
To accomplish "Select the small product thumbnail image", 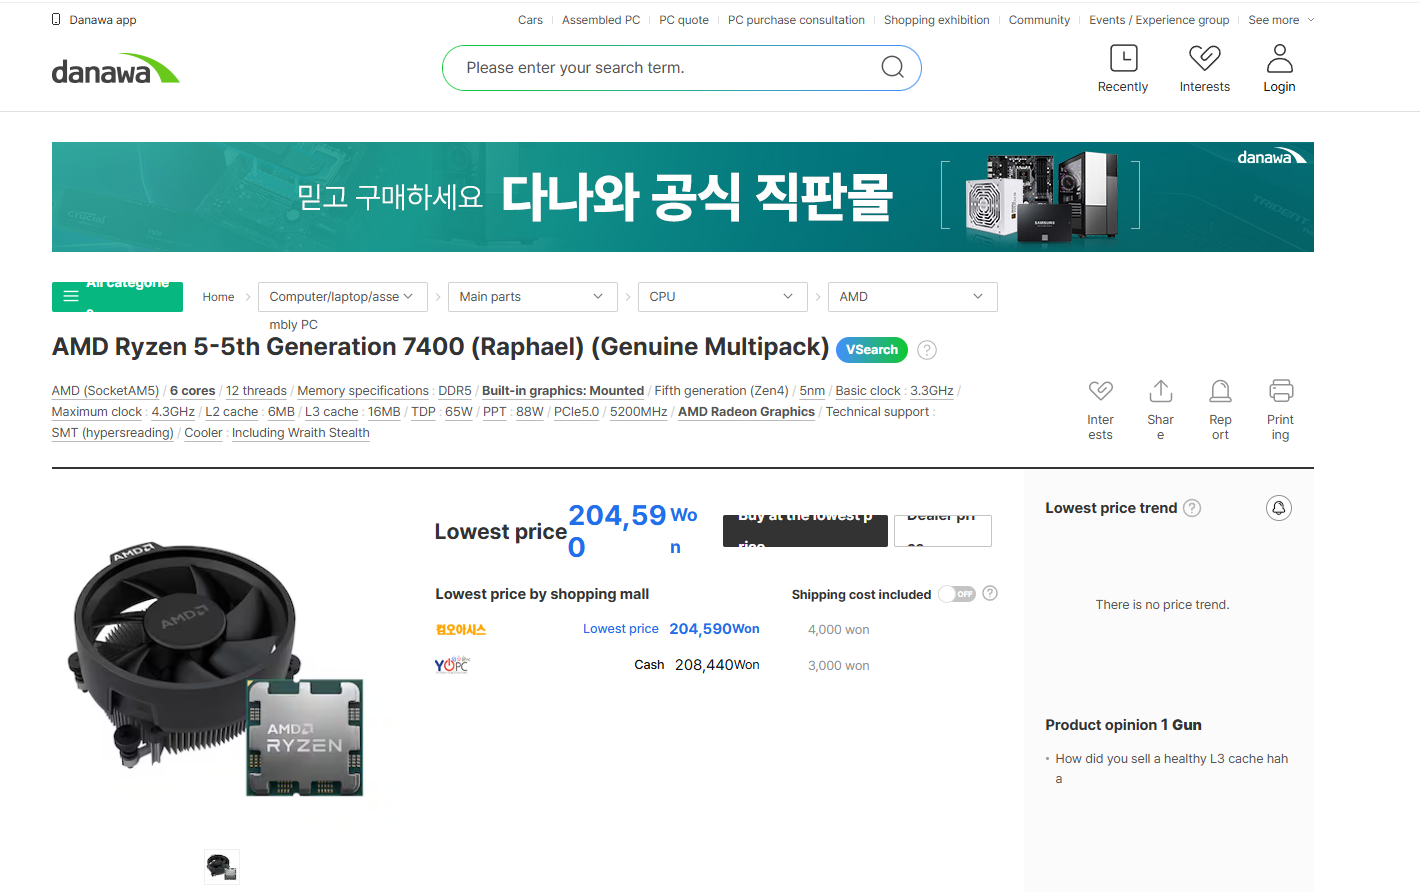I will coord(222,866).
